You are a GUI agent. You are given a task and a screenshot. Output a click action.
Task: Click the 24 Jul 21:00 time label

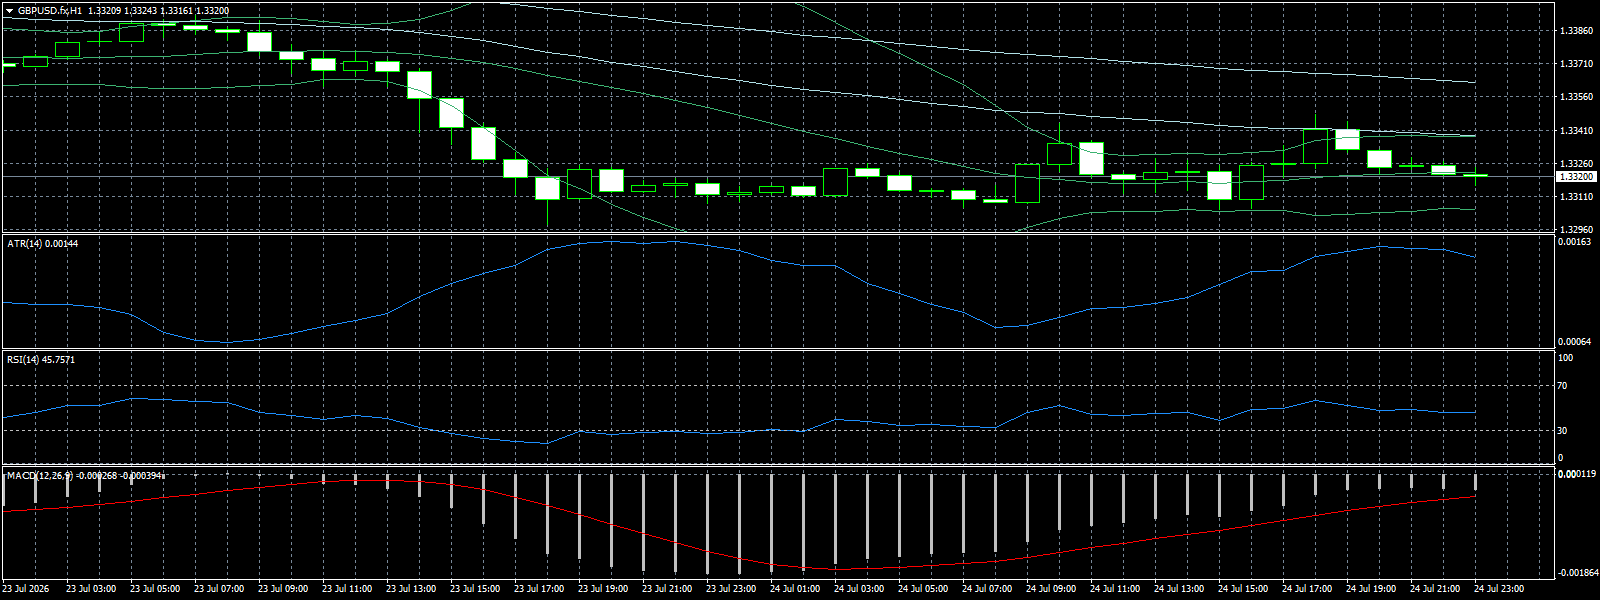click(1435, 589)
